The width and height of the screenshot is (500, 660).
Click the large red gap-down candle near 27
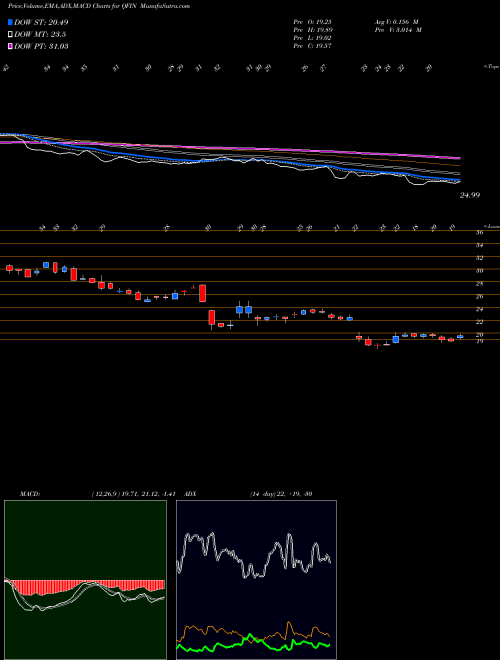(x=202, y=293)
